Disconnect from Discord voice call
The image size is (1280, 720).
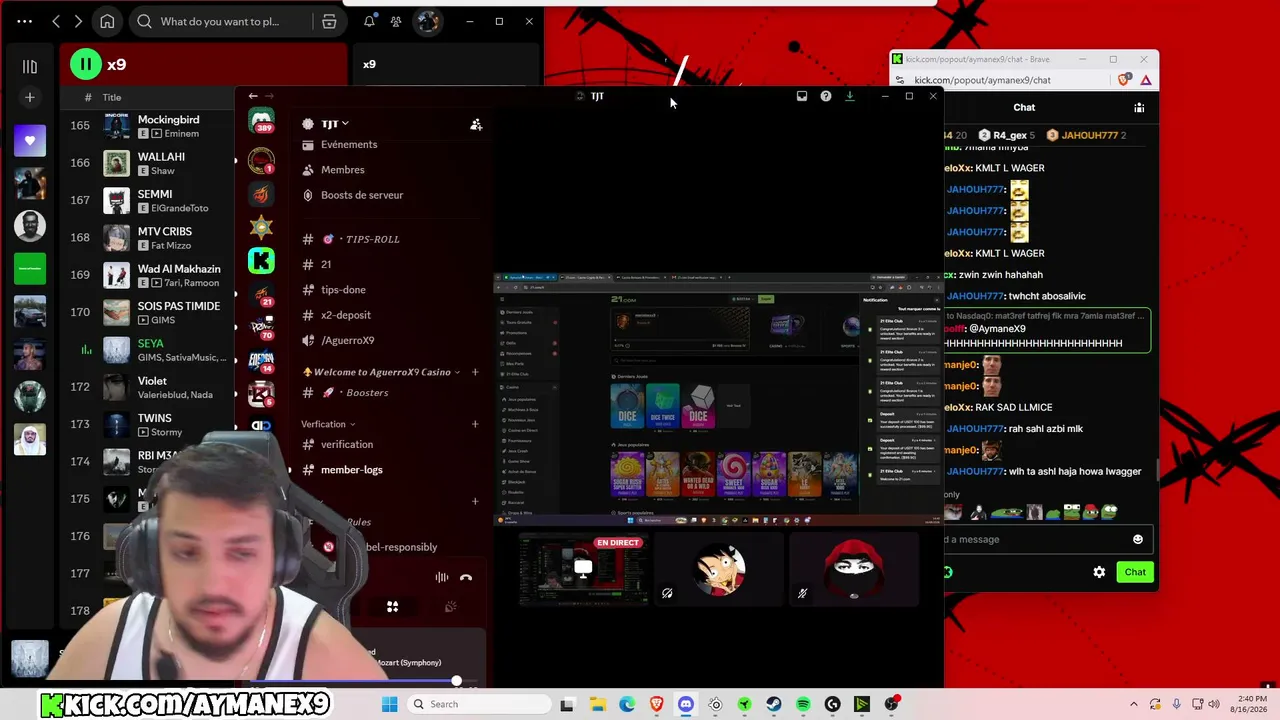tap(466, 577)
